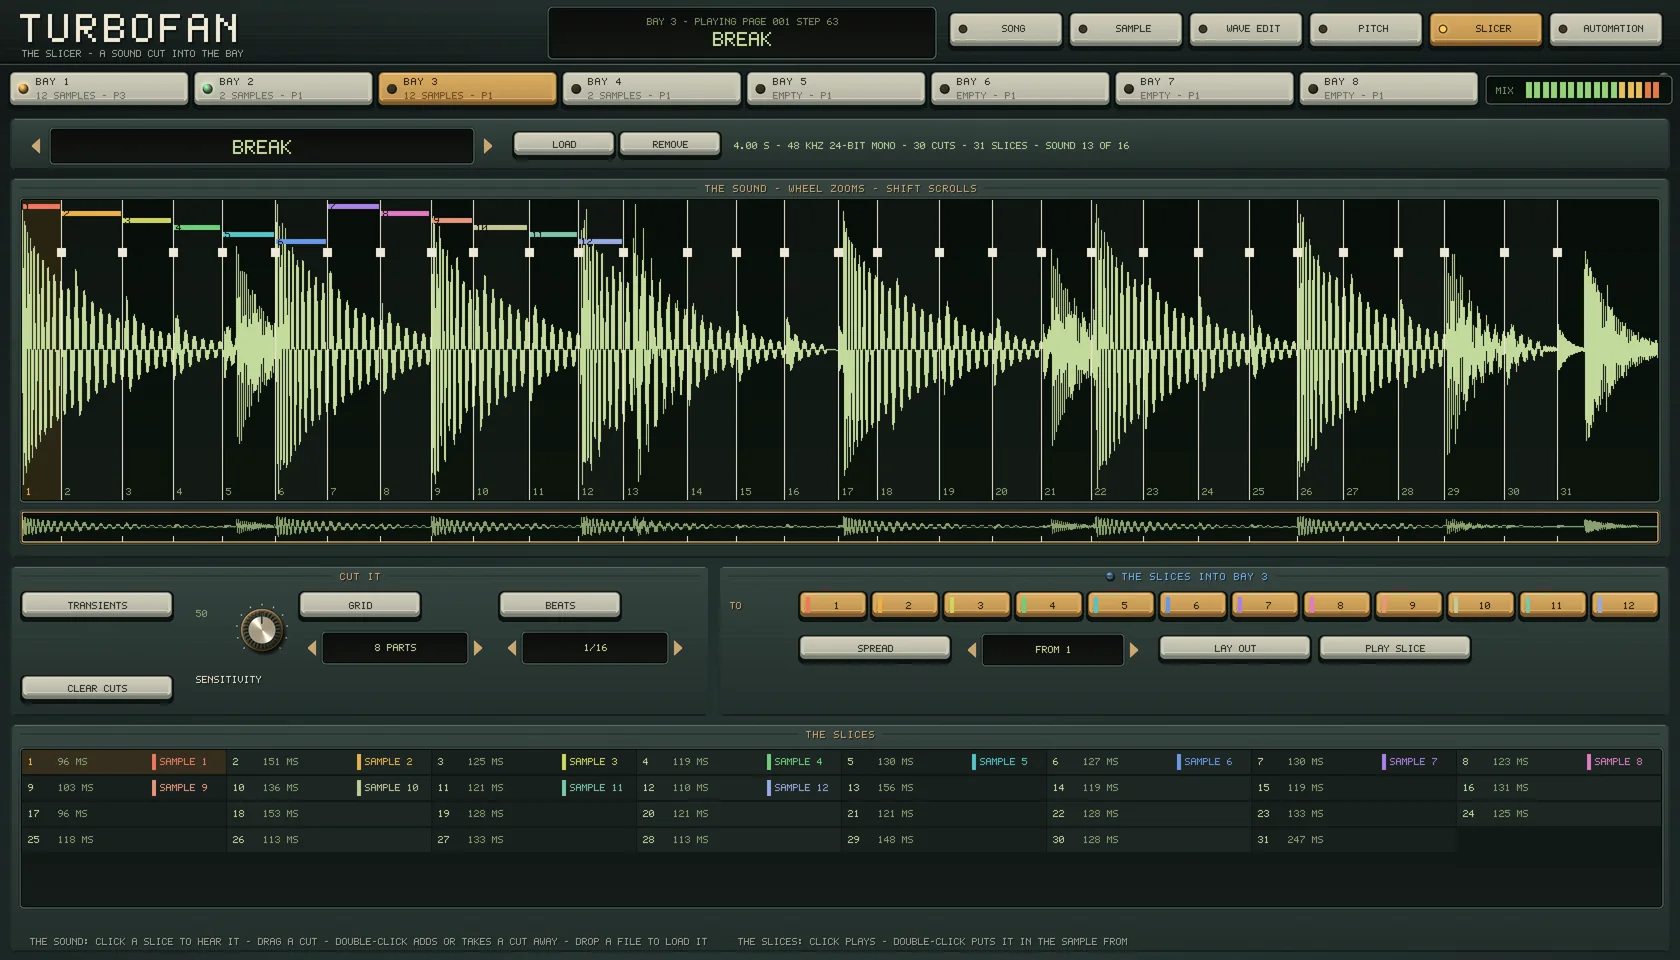Click the SPREAD button
Image resolution: width=1680 pixels, height=960 pixels.
click(875, 649)
